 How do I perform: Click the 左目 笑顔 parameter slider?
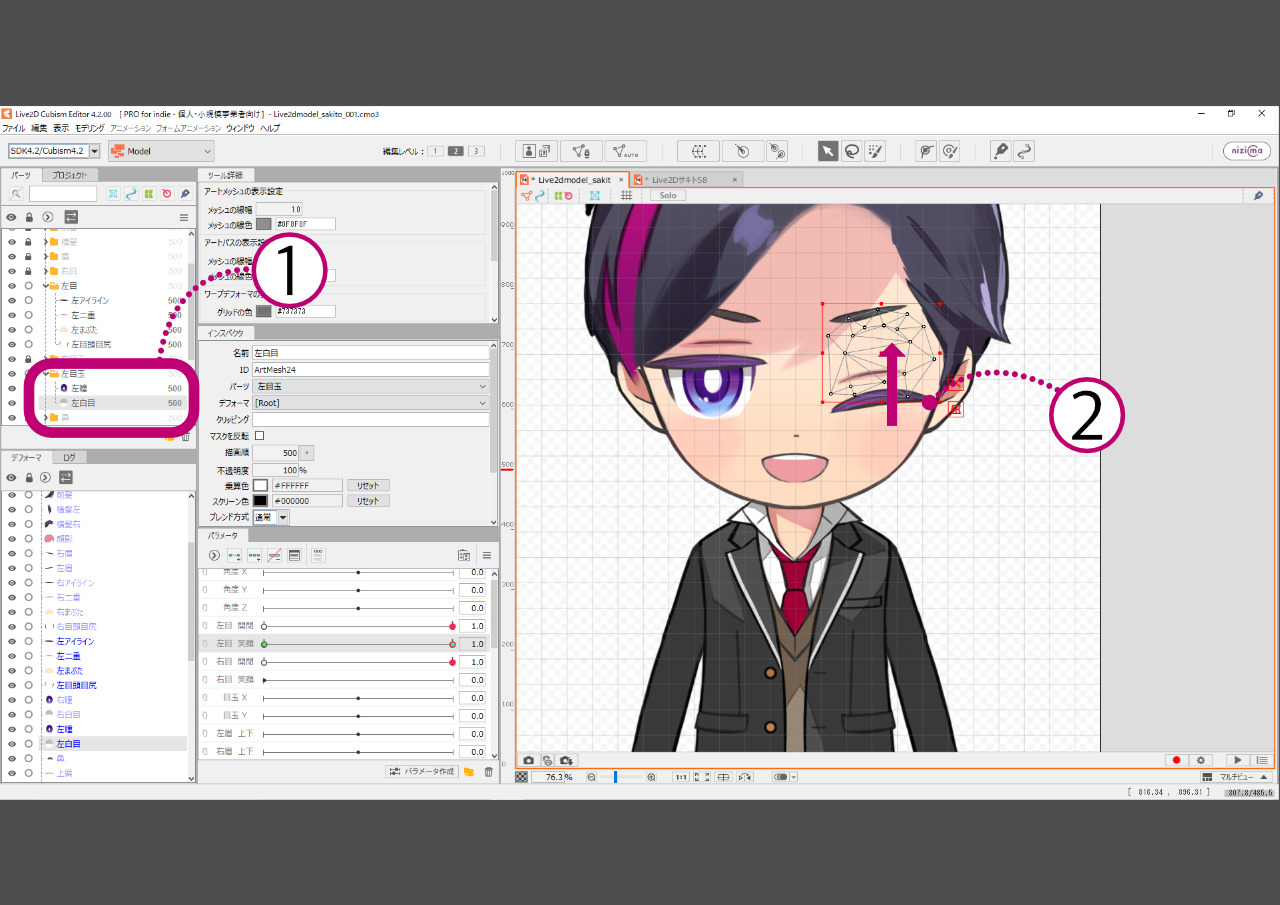click(x=358, y=644)
